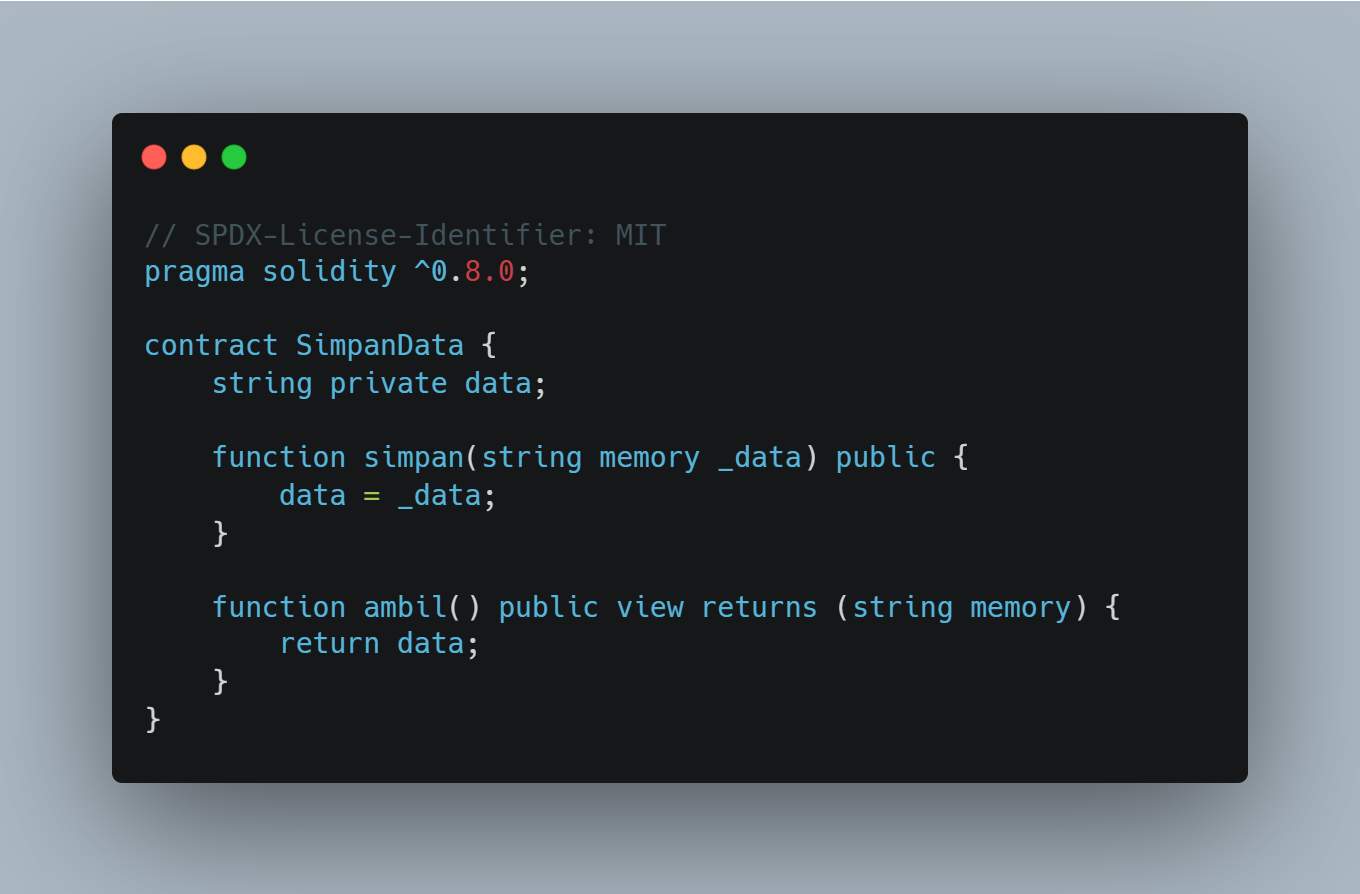1360x894 pixels.
Task: Click the opening brace after SimpanData
Action: 489,346
